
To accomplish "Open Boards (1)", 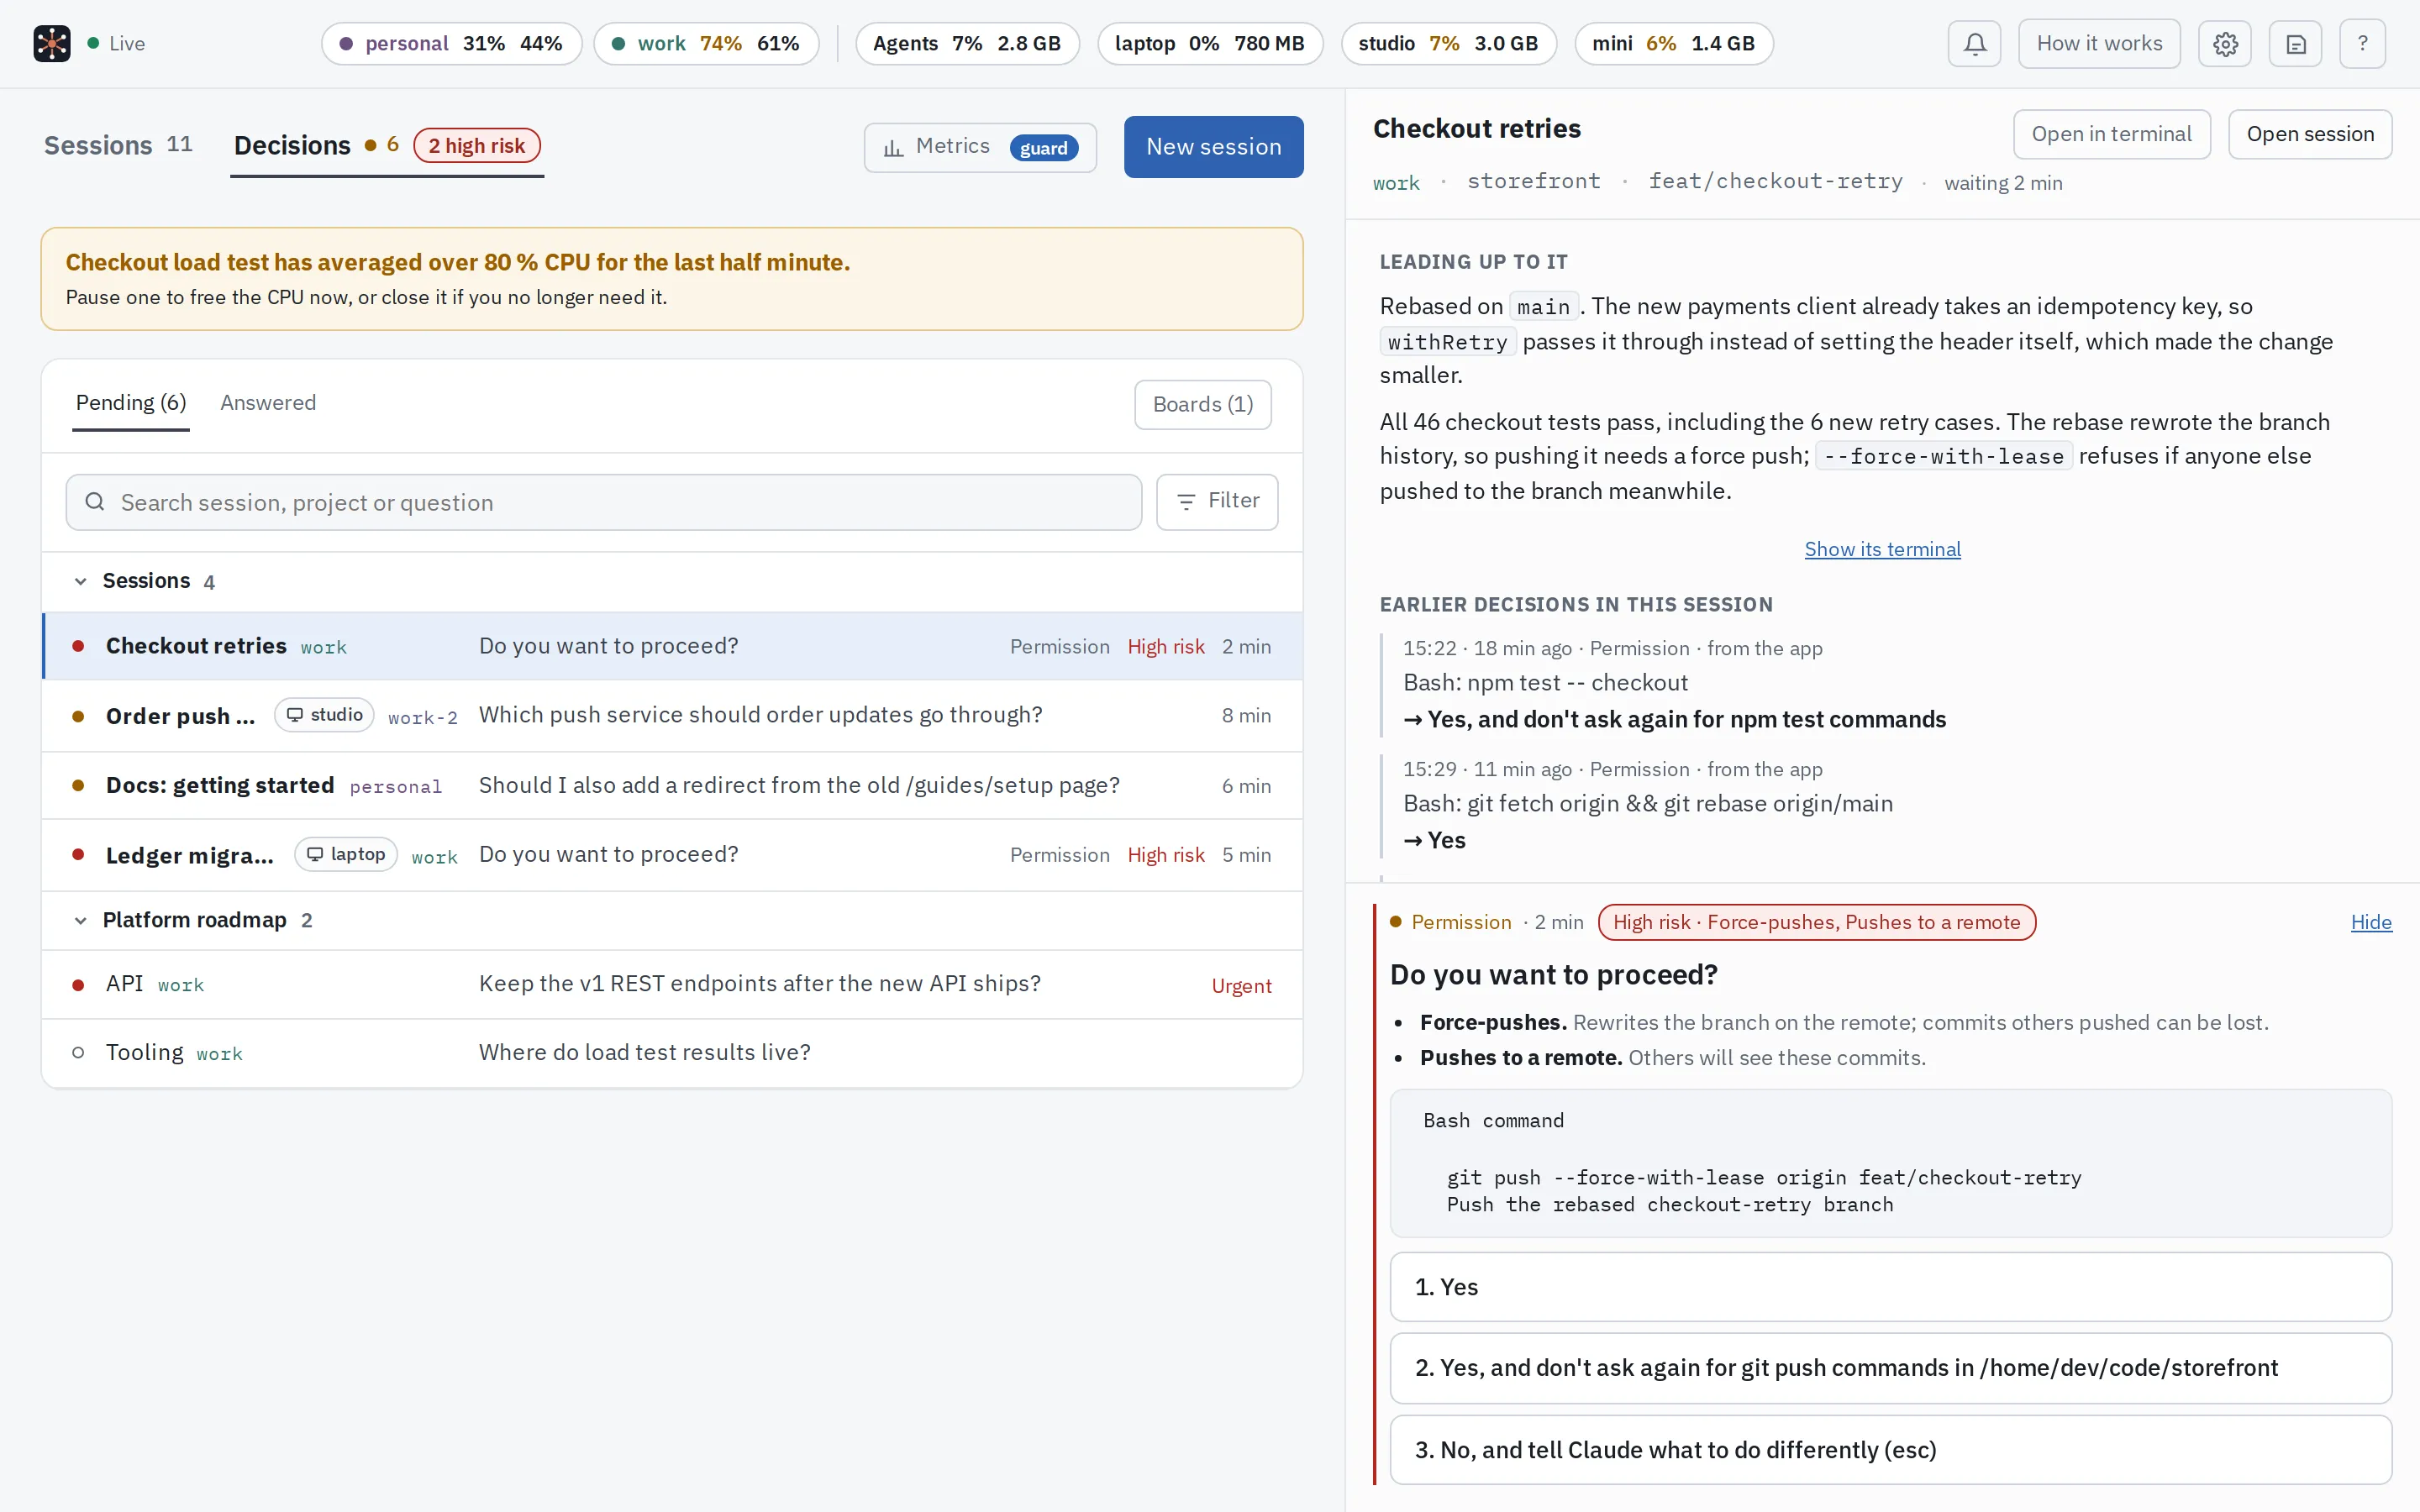I will (x=1203, y=404).
